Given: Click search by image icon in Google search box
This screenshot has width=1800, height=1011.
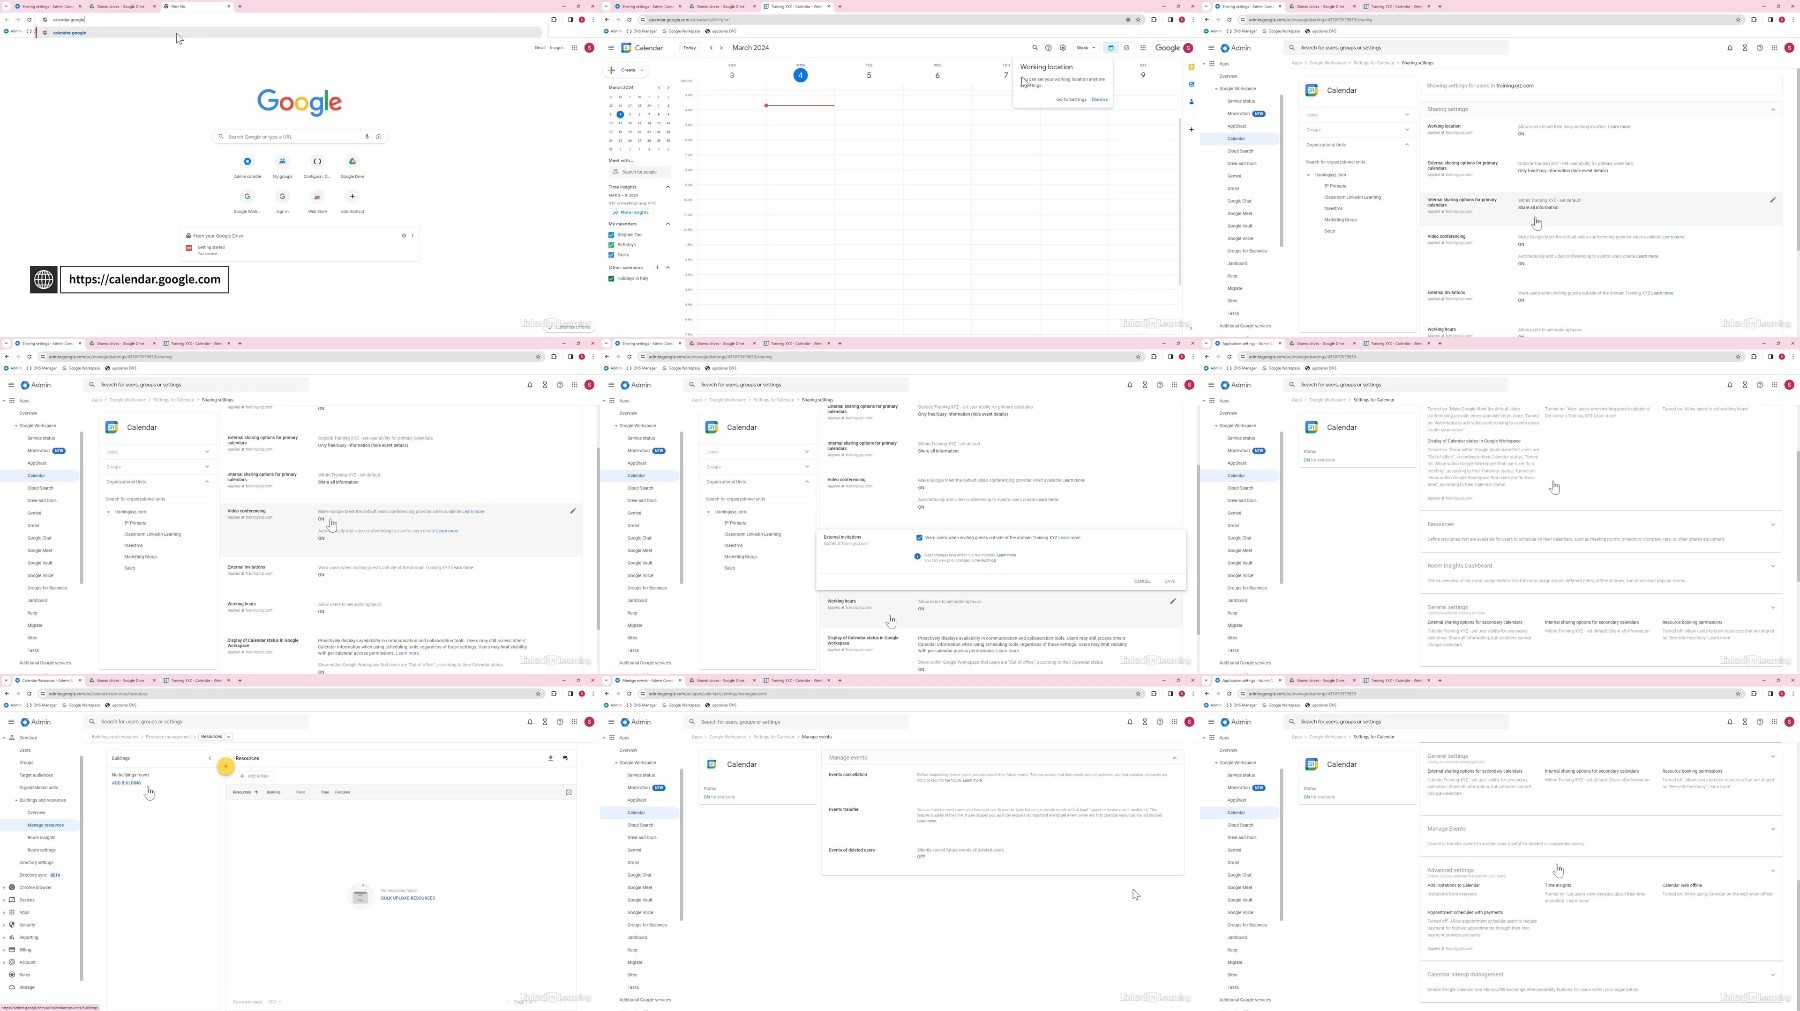Looking at the screenshot, I should click(x=378, y=136).
